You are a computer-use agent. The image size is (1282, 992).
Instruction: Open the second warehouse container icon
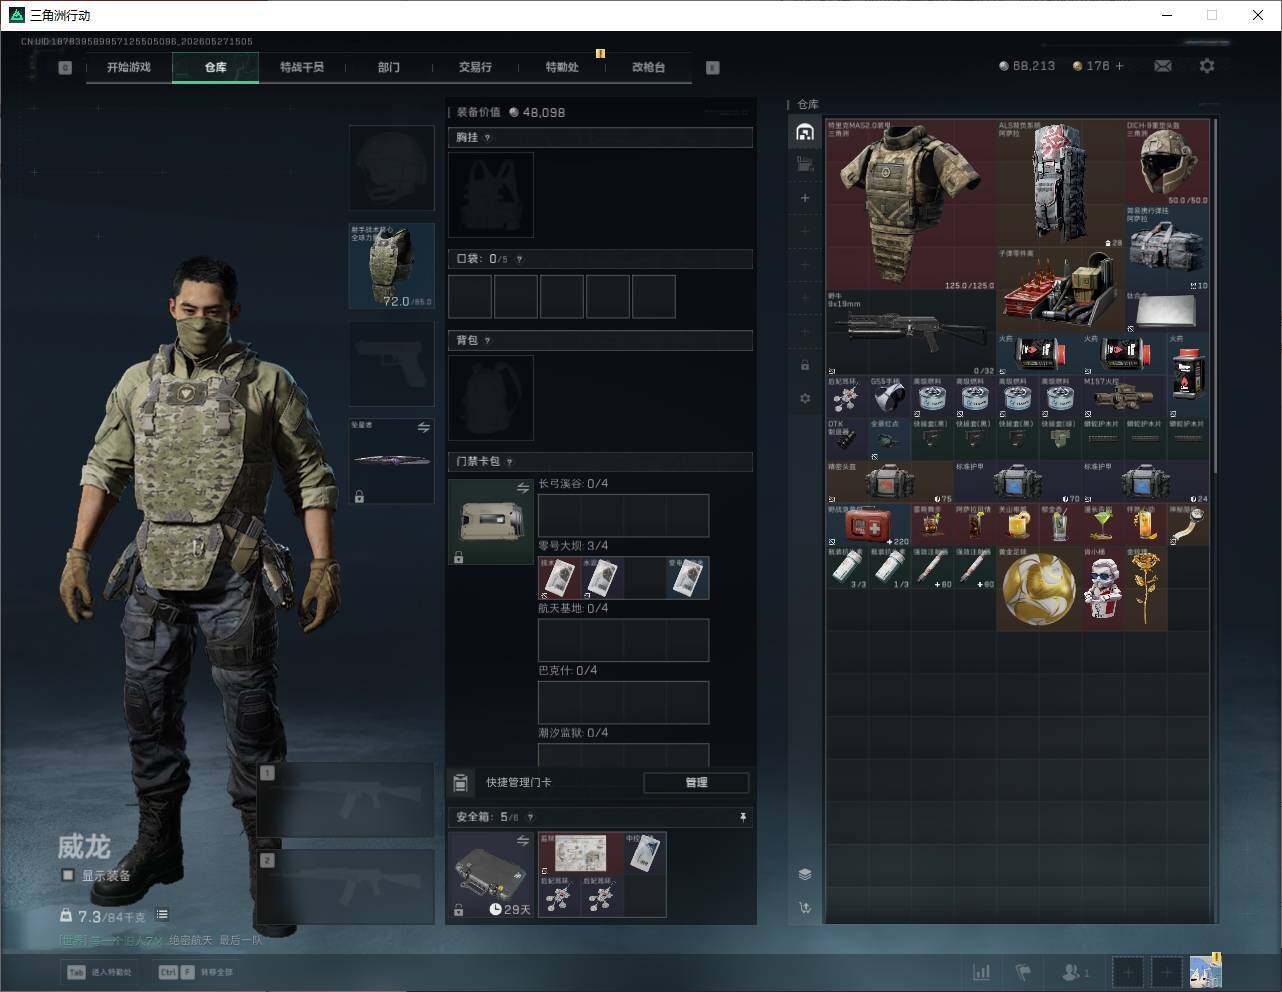[805, 165]
